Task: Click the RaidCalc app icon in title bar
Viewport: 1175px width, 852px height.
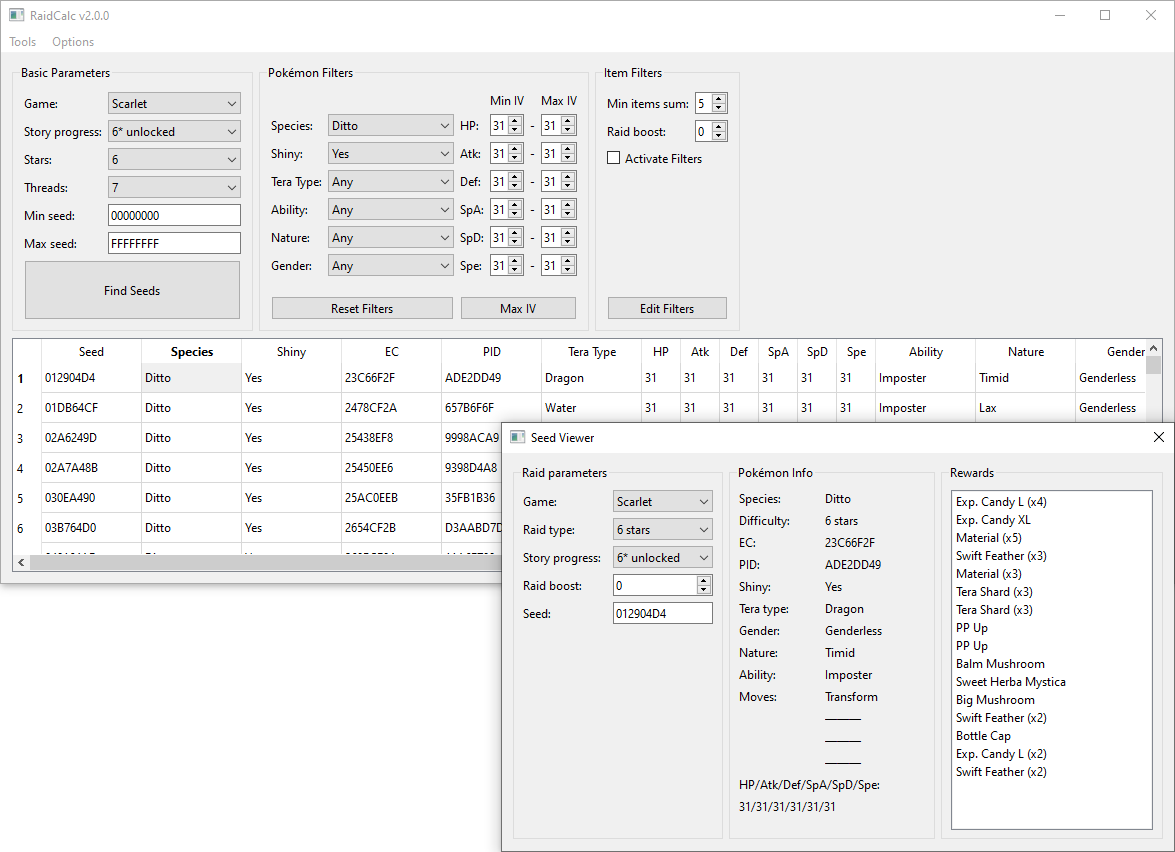Action: click(x=16, y=15)
